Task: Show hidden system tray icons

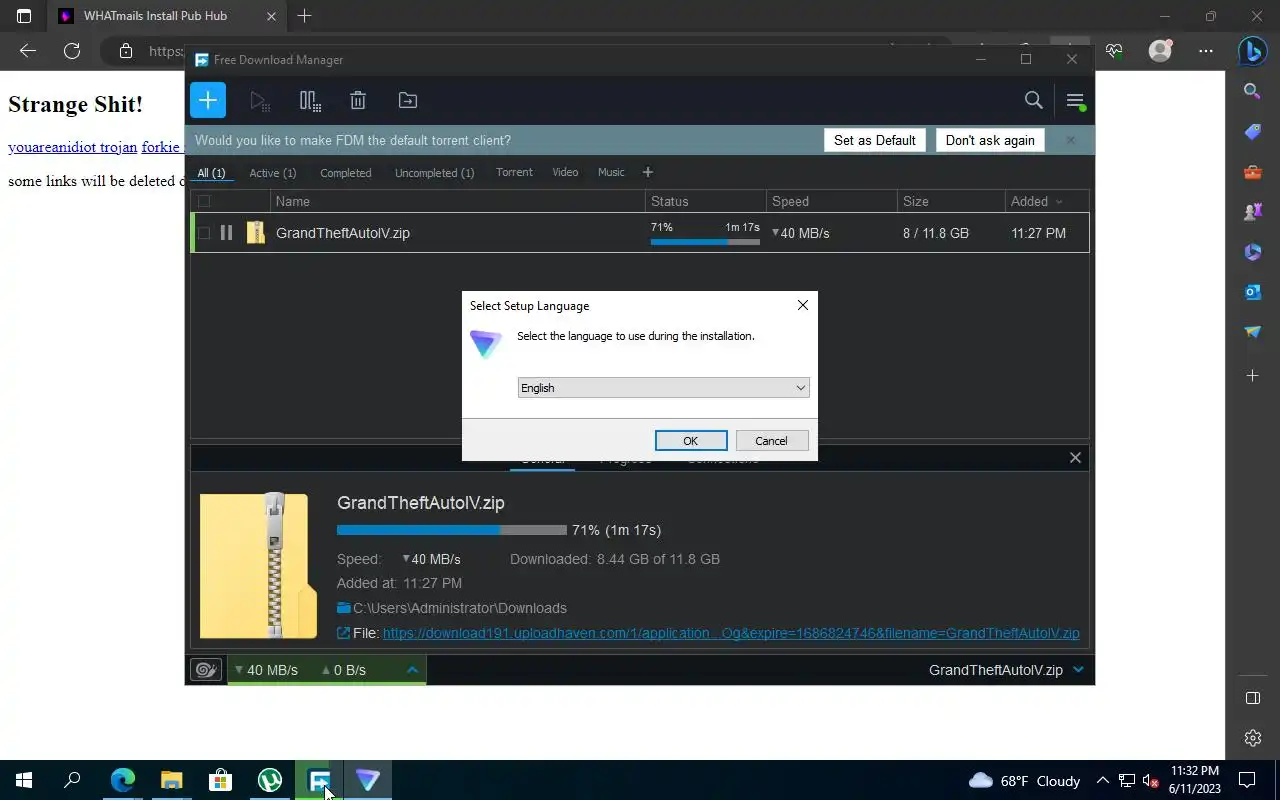Action: pos(1102,780)
